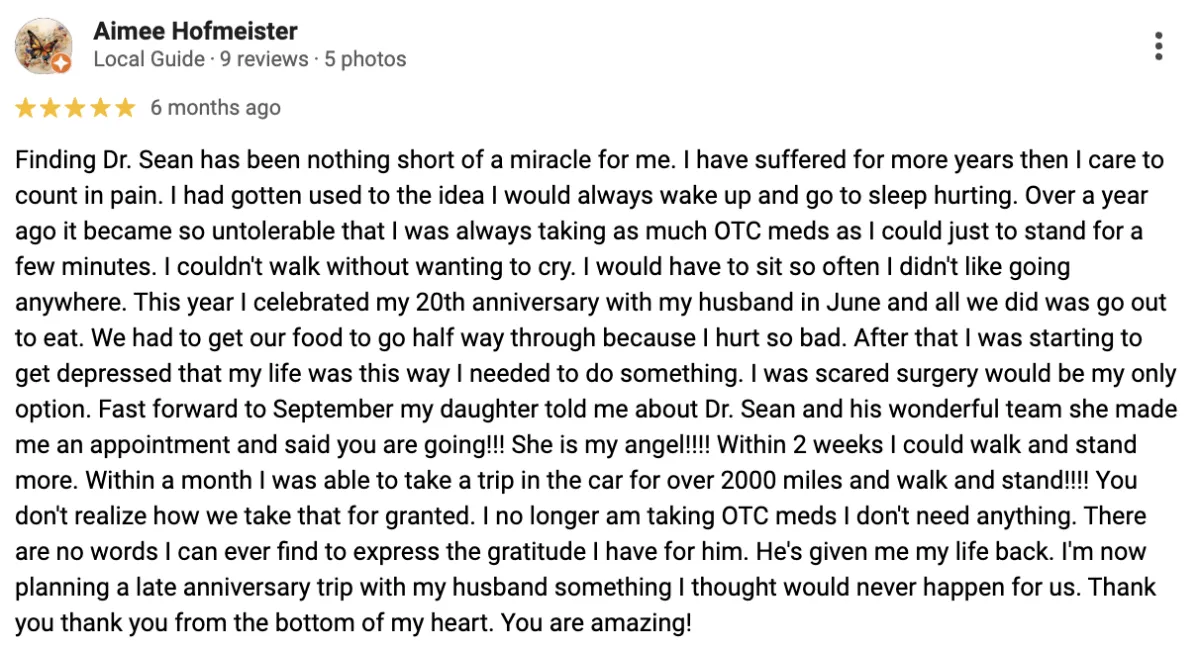Open reviewer name Aimee Hofmeister
This screenshot has width=1200, height=649.
coord(195,31)
